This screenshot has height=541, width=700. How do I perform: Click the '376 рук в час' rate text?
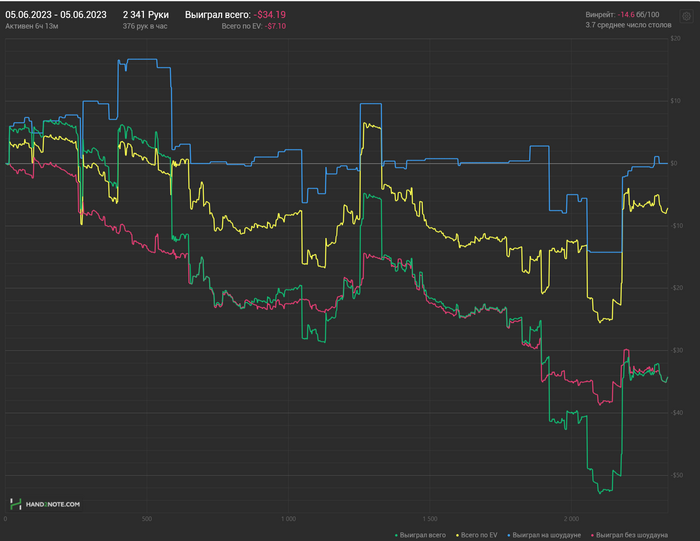coord(145,26)
